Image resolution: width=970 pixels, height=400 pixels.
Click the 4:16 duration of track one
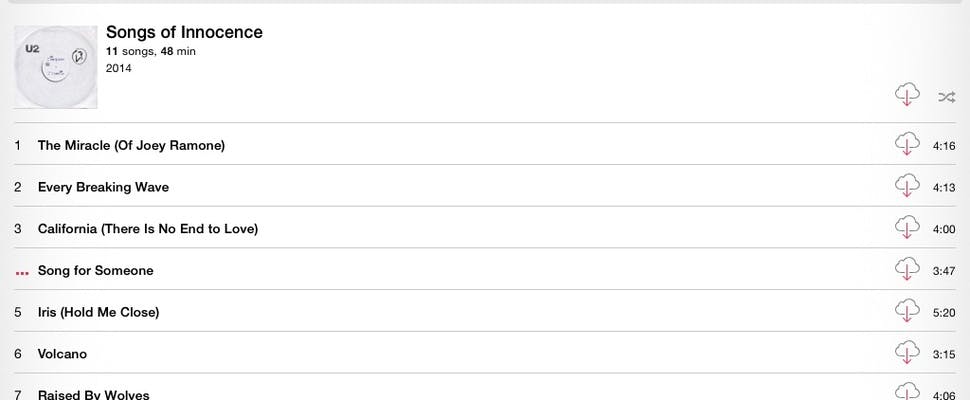tap(943, 146)
